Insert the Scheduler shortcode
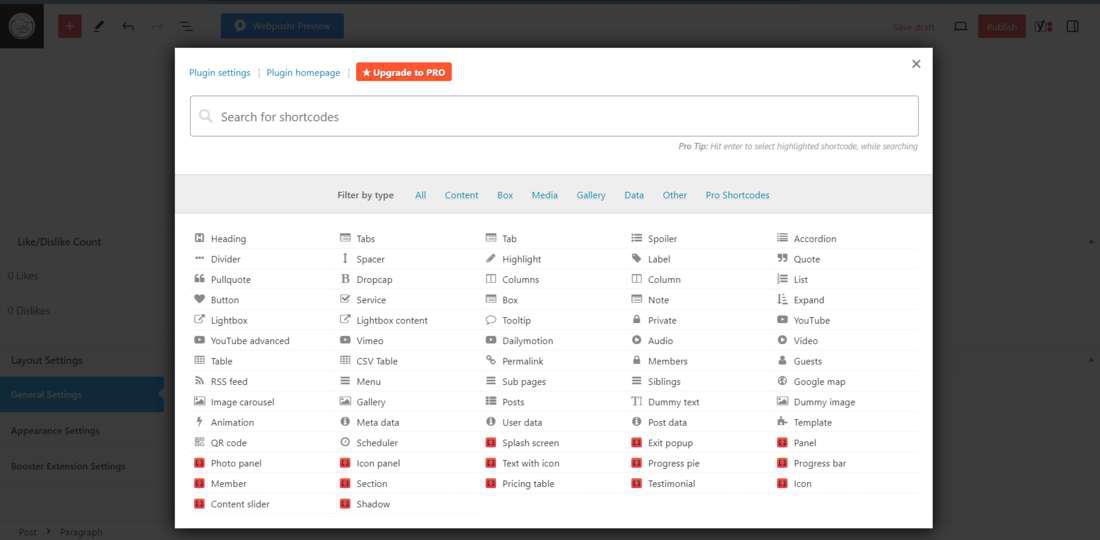Image resolution: width=1100 pixels, height=540 pixels. (x=369, y=442)
